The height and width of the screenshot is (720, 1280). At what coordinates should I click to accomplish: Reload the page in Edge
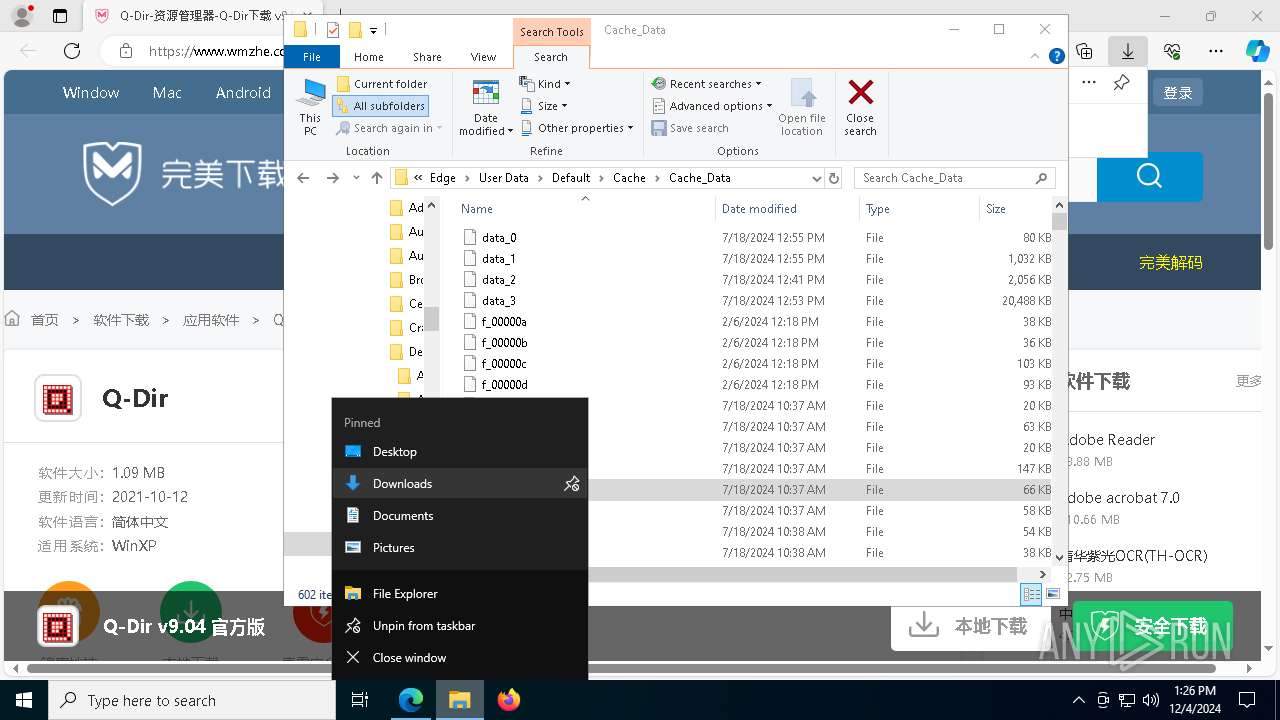pos(72,51)
